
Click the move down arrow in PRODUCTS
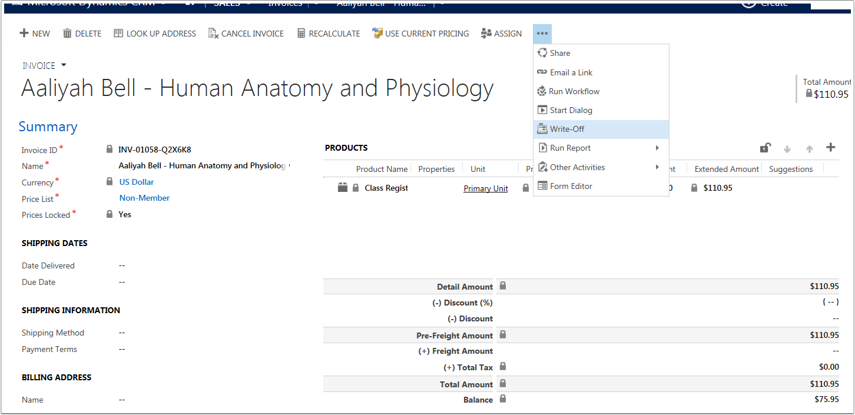(787, 149)
